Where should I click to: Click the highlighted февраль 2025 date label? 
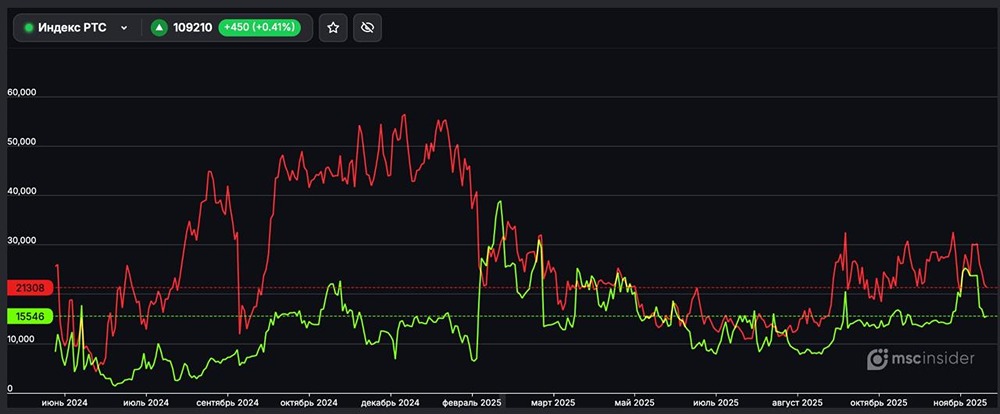pos(472,403)
